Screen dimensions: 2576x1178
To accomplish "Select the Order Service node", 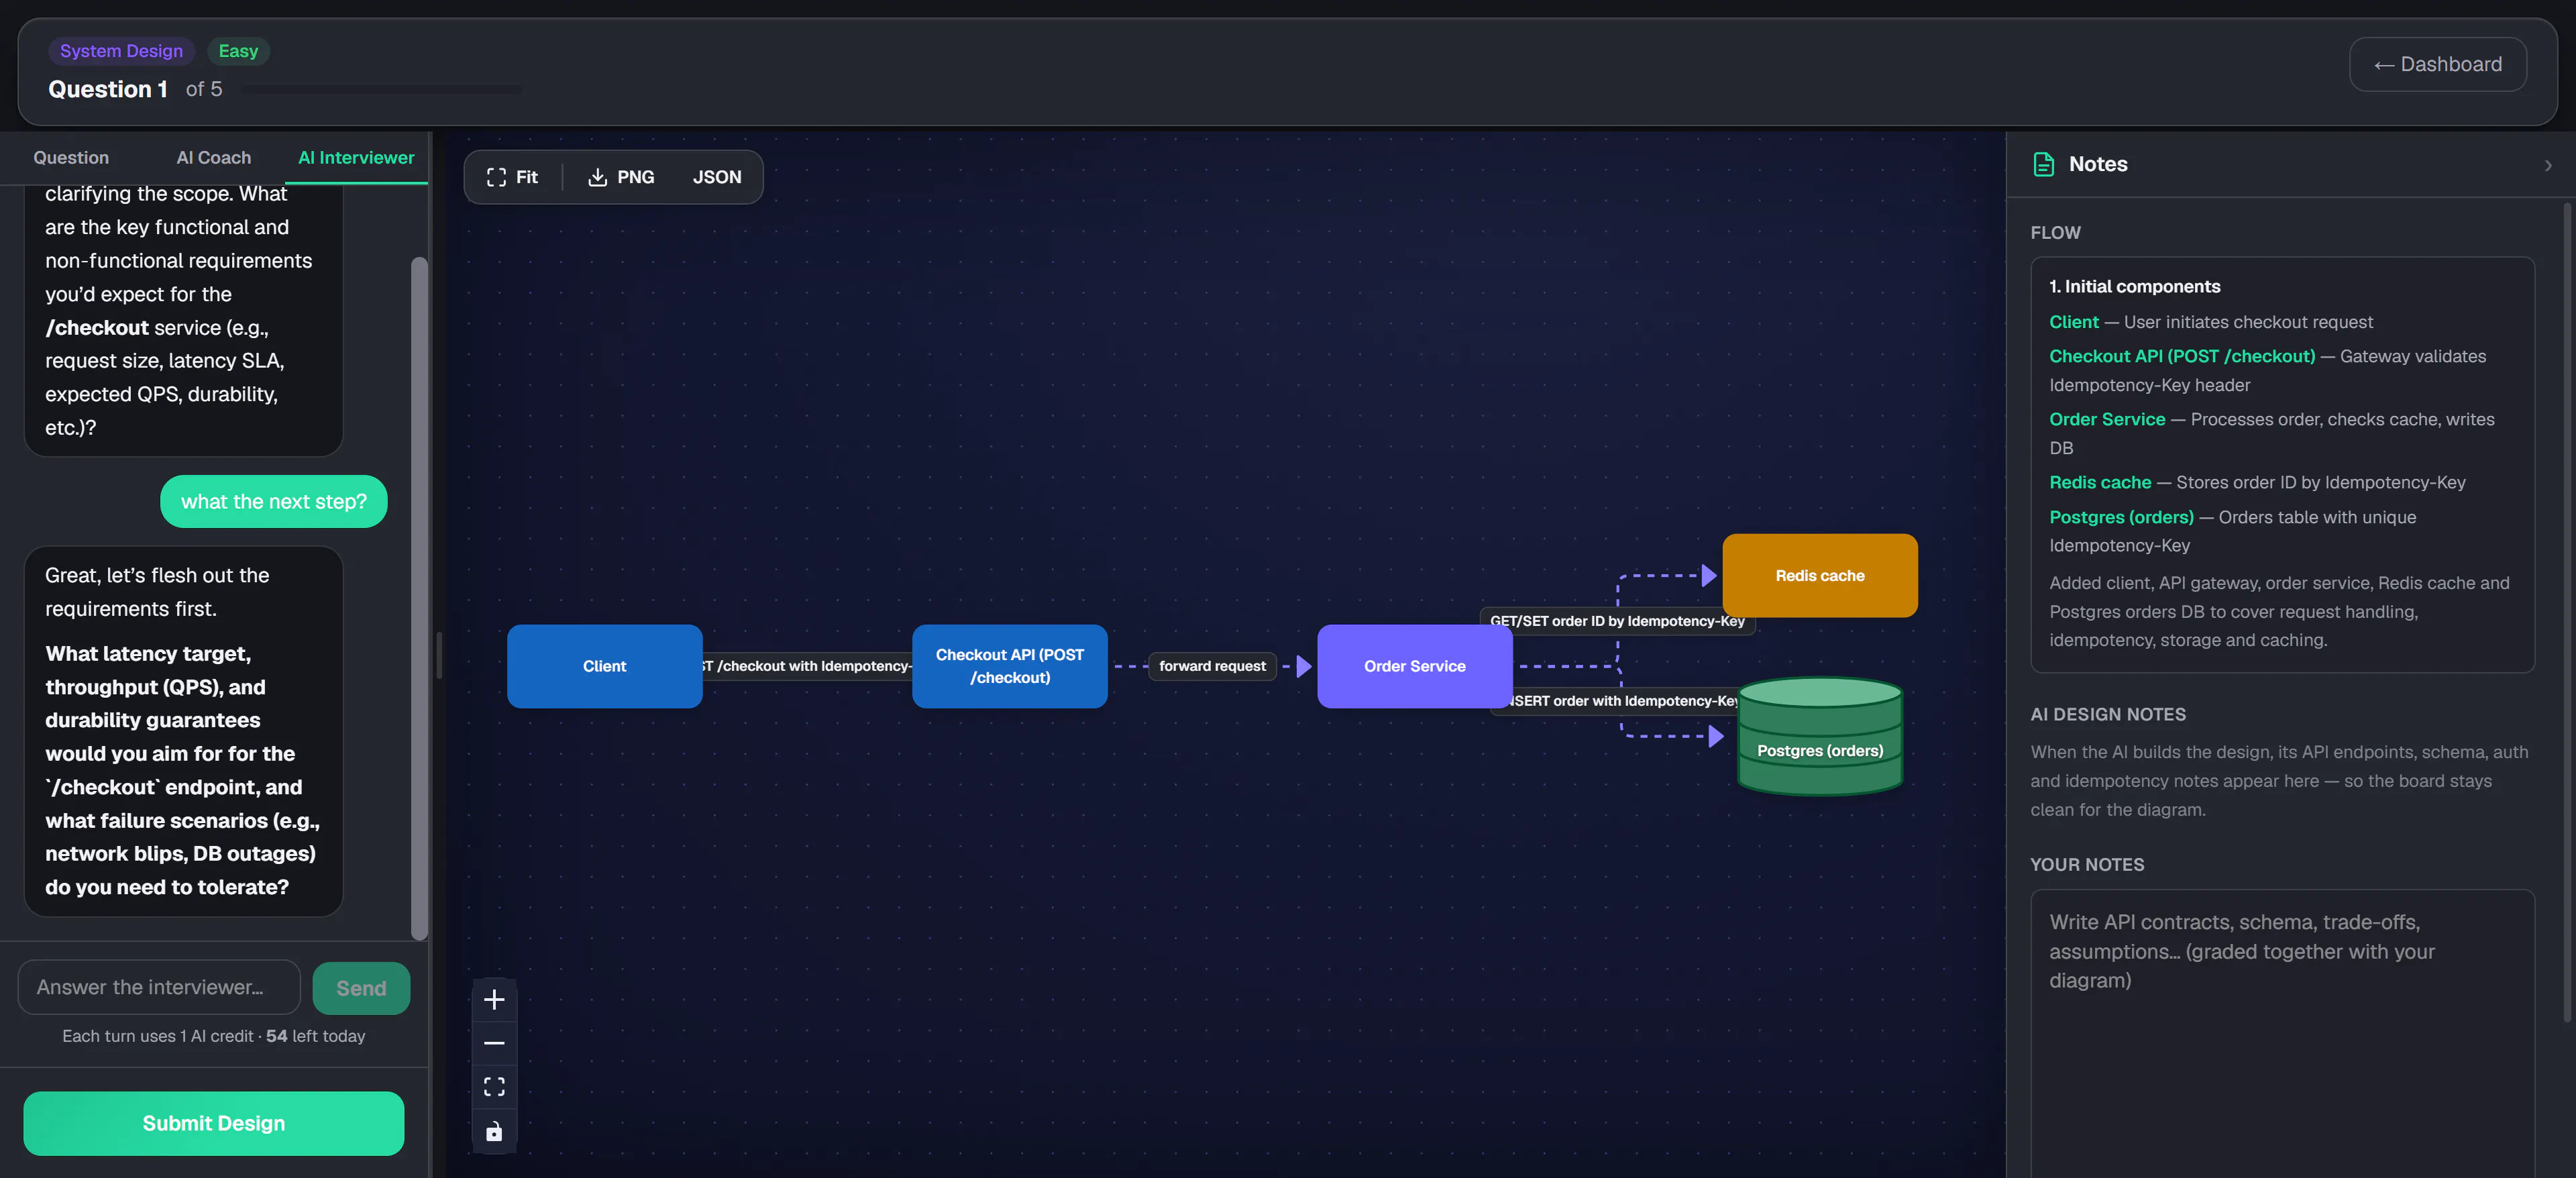I will click(x=1414, y=666).
